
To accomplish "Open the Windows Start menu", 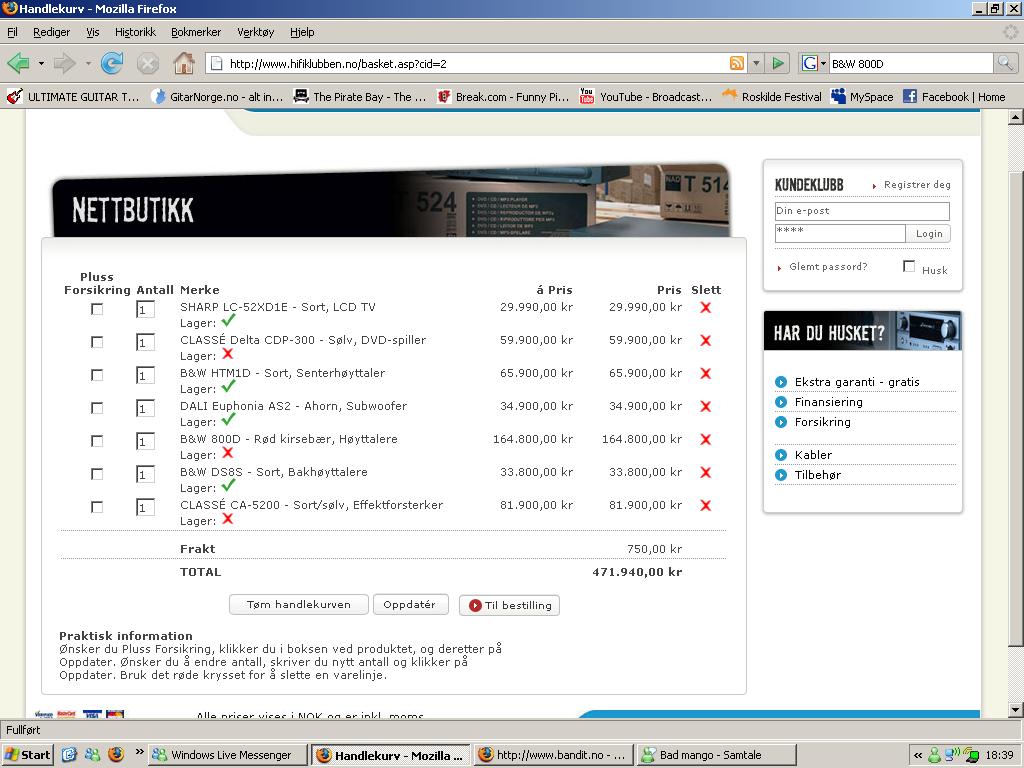I will pyautogui.click(x=27, y=755).
